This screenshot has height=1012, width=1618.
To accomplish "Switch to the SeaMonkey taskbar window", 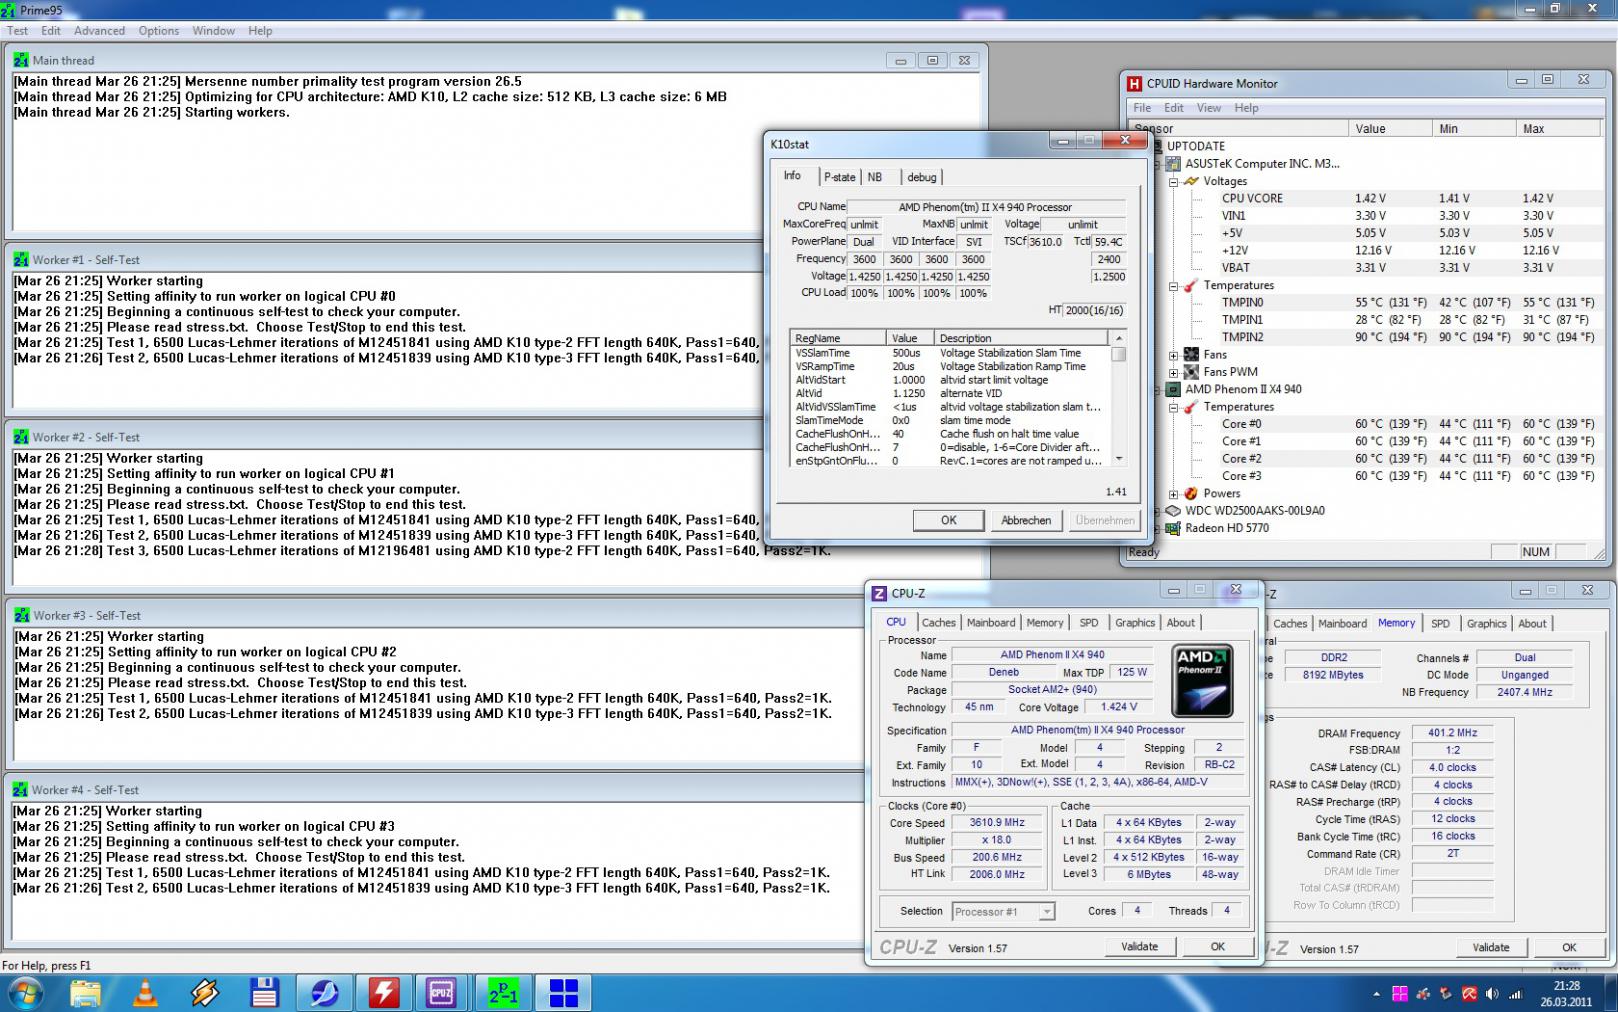I will (x=324, y=992).
